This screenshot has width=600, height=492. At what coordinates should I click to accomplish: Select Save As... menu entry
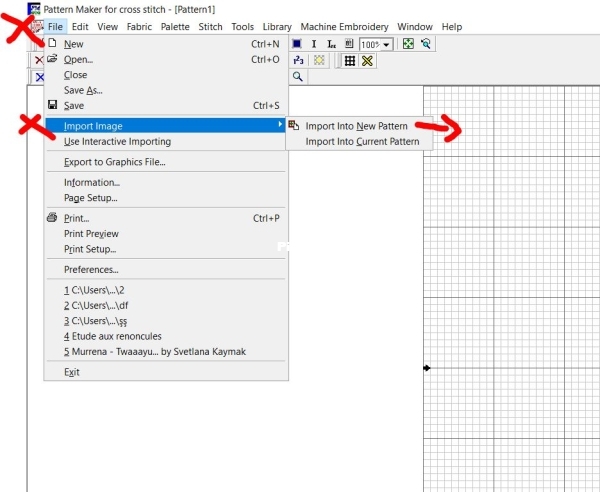pos(166,90)
